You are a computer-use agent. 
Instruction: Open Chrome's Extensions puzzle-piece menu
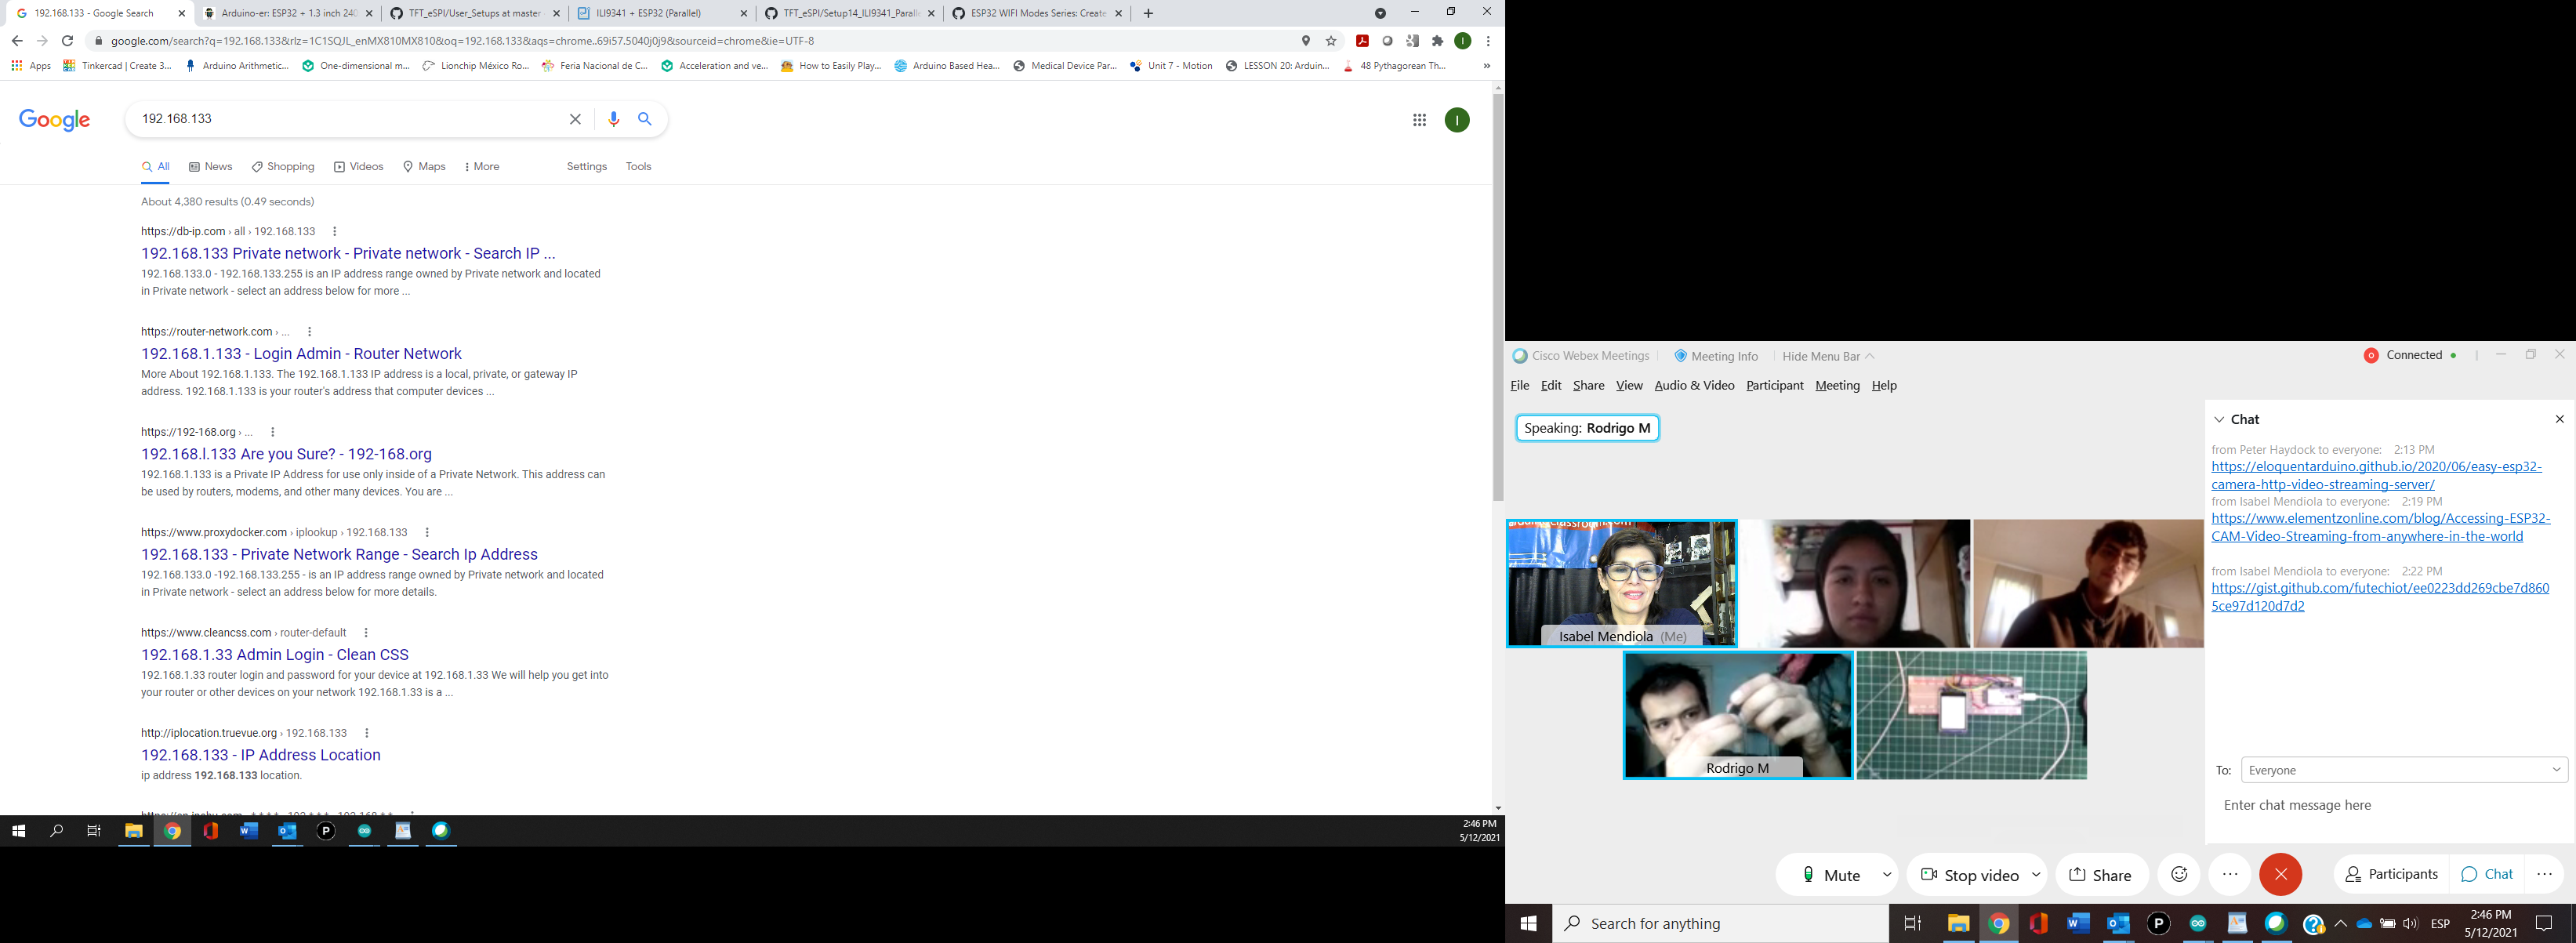[x=1437, y=41]
